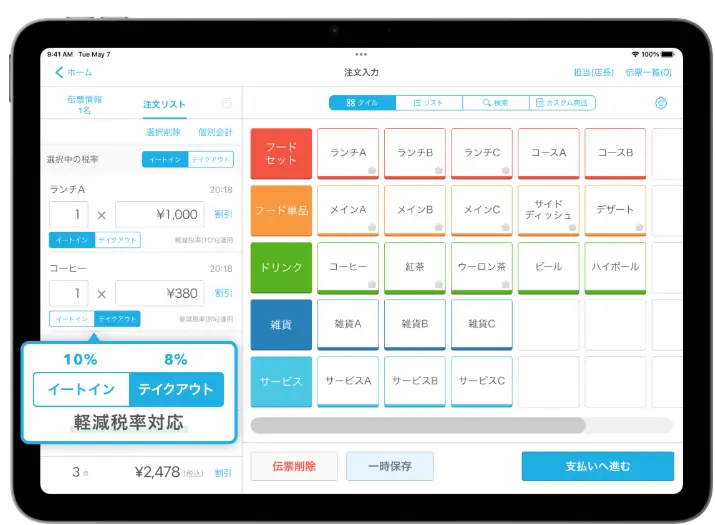The width and height of the screenshot is (715, 525).
Task: Open the note icon beside 注文リスト
Action: (x=226, y=103)
